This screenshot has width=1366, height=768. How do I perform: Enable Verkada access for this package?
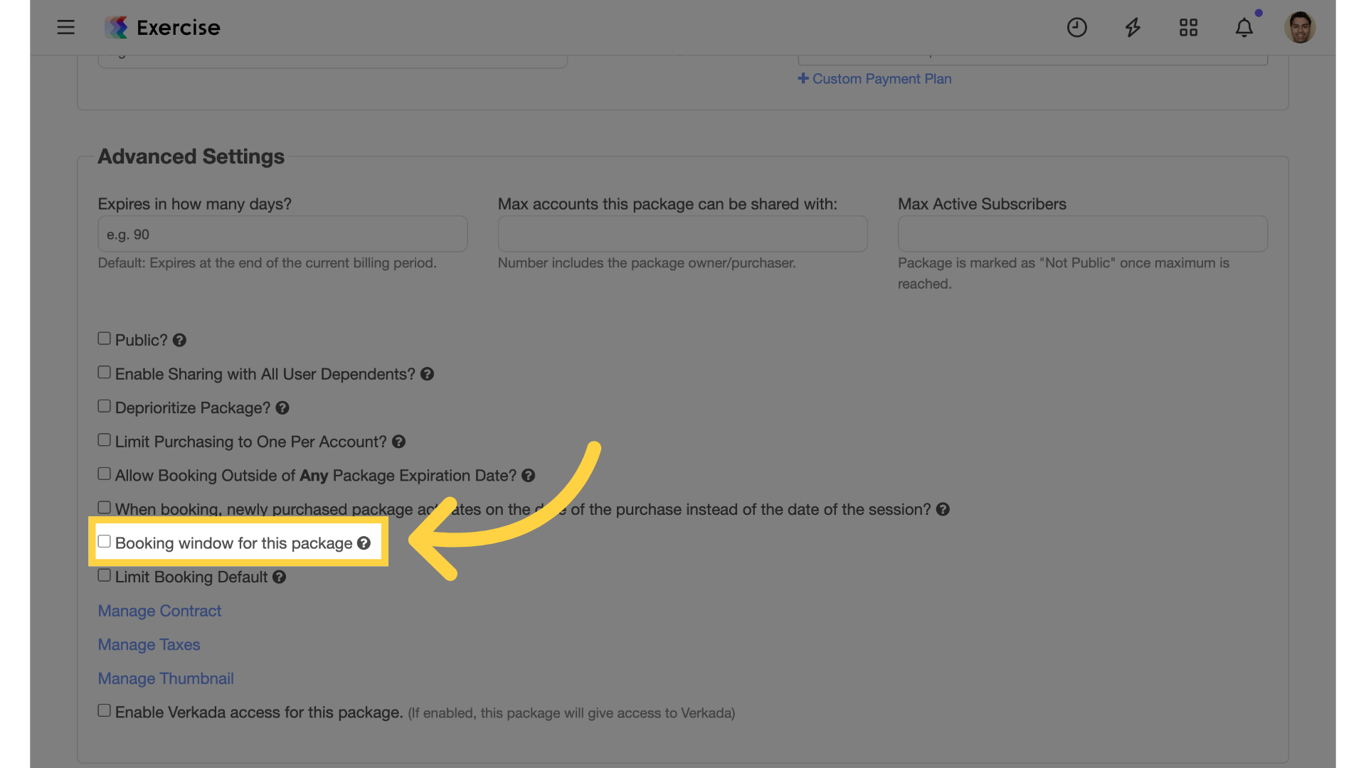(x=104, y=710)
